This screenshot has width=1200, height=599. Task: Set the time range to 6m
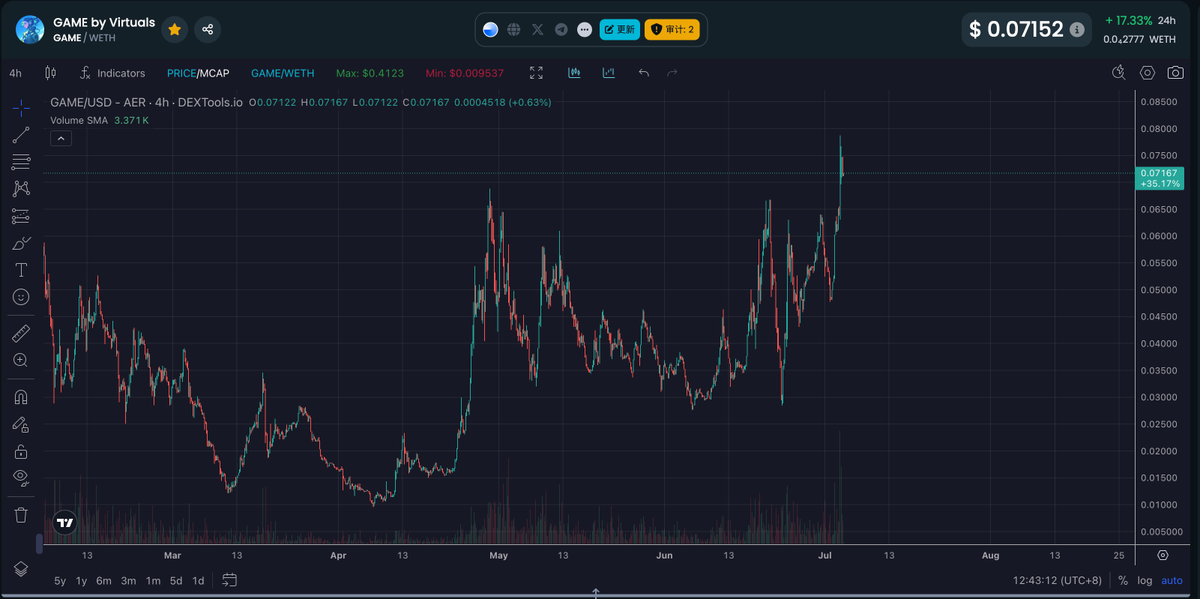point(104,580)
